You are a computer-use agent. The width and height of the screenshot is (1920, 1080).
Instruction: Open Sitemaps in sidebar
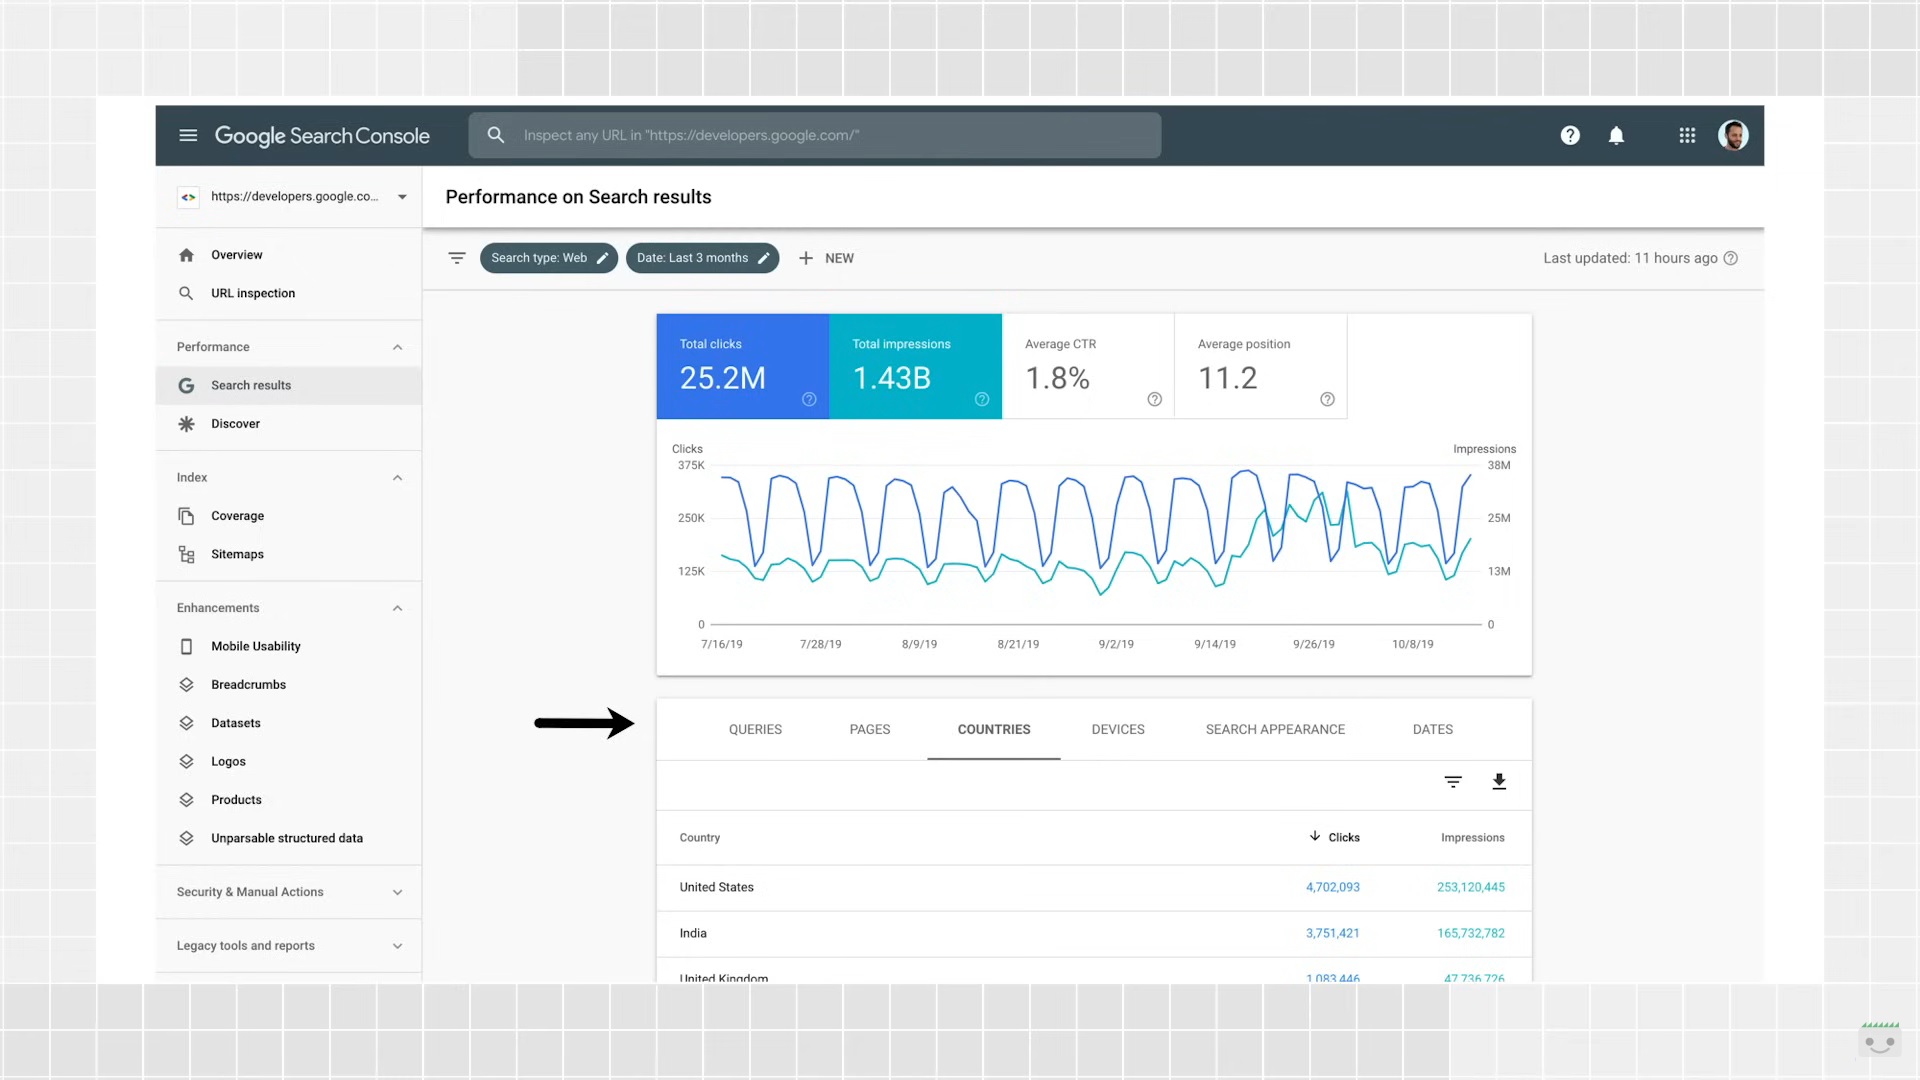pyautogui.click(x=289, y=554)
